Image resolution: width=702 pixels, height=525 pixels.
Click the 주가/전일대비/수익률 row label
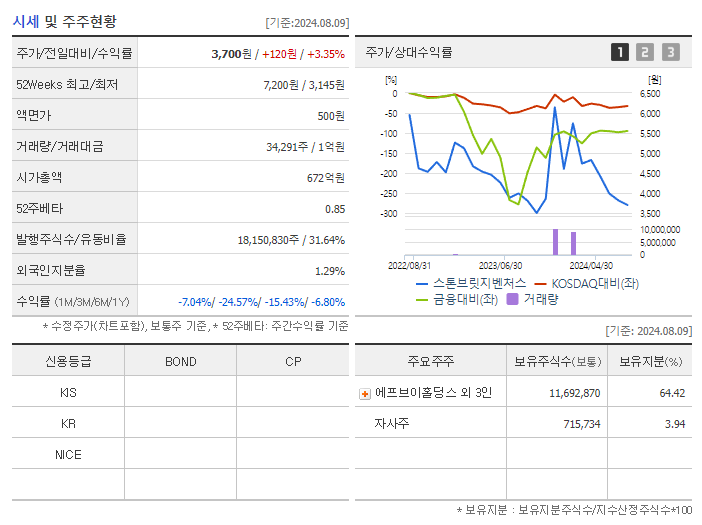74,53
